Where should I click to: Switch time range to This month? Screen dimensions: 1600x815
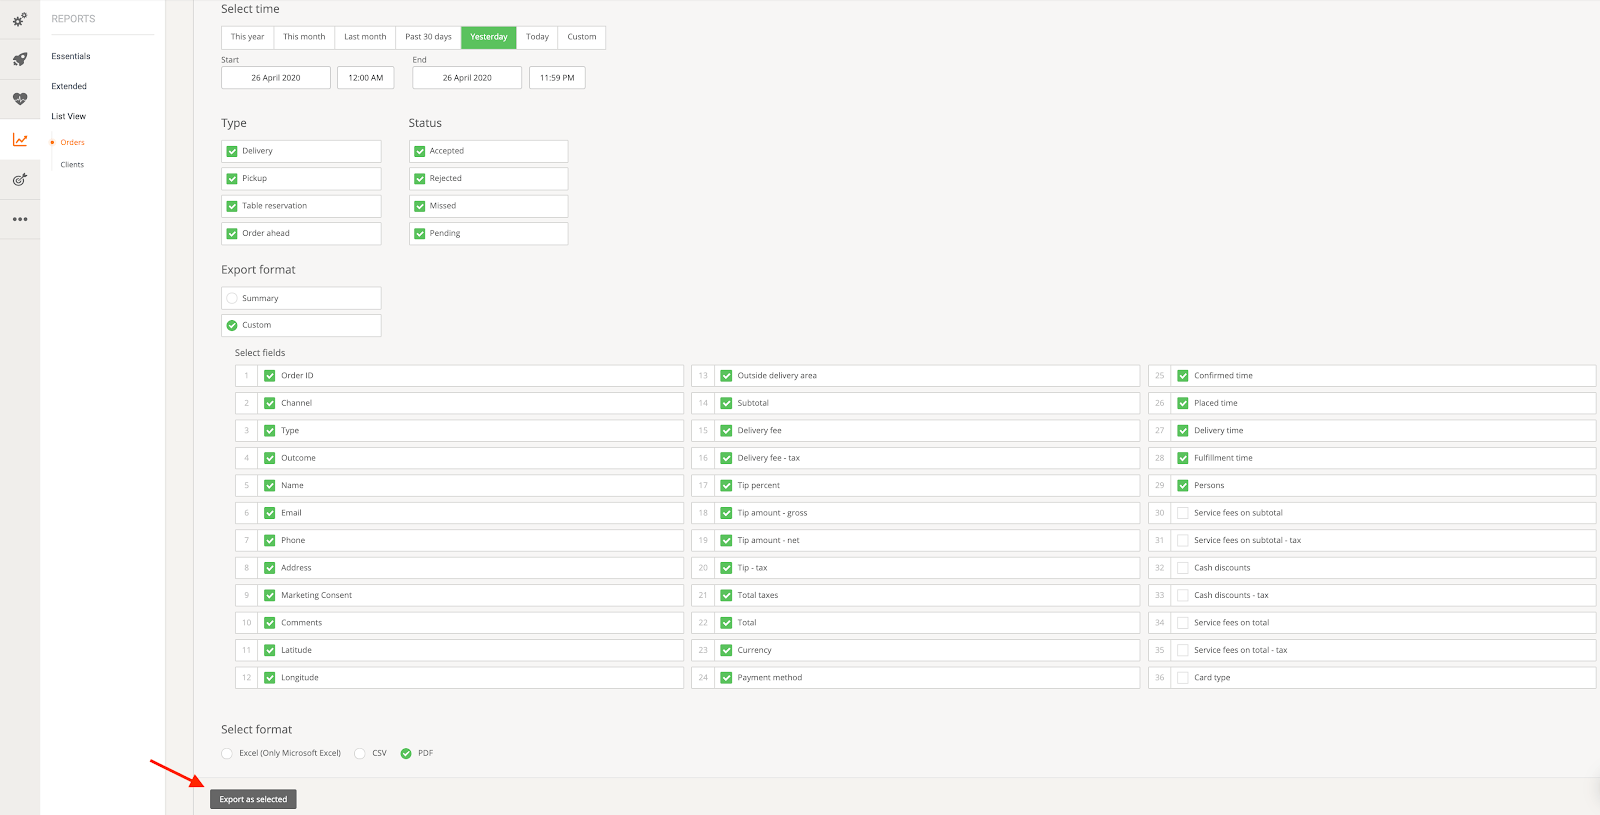(304, 37)
